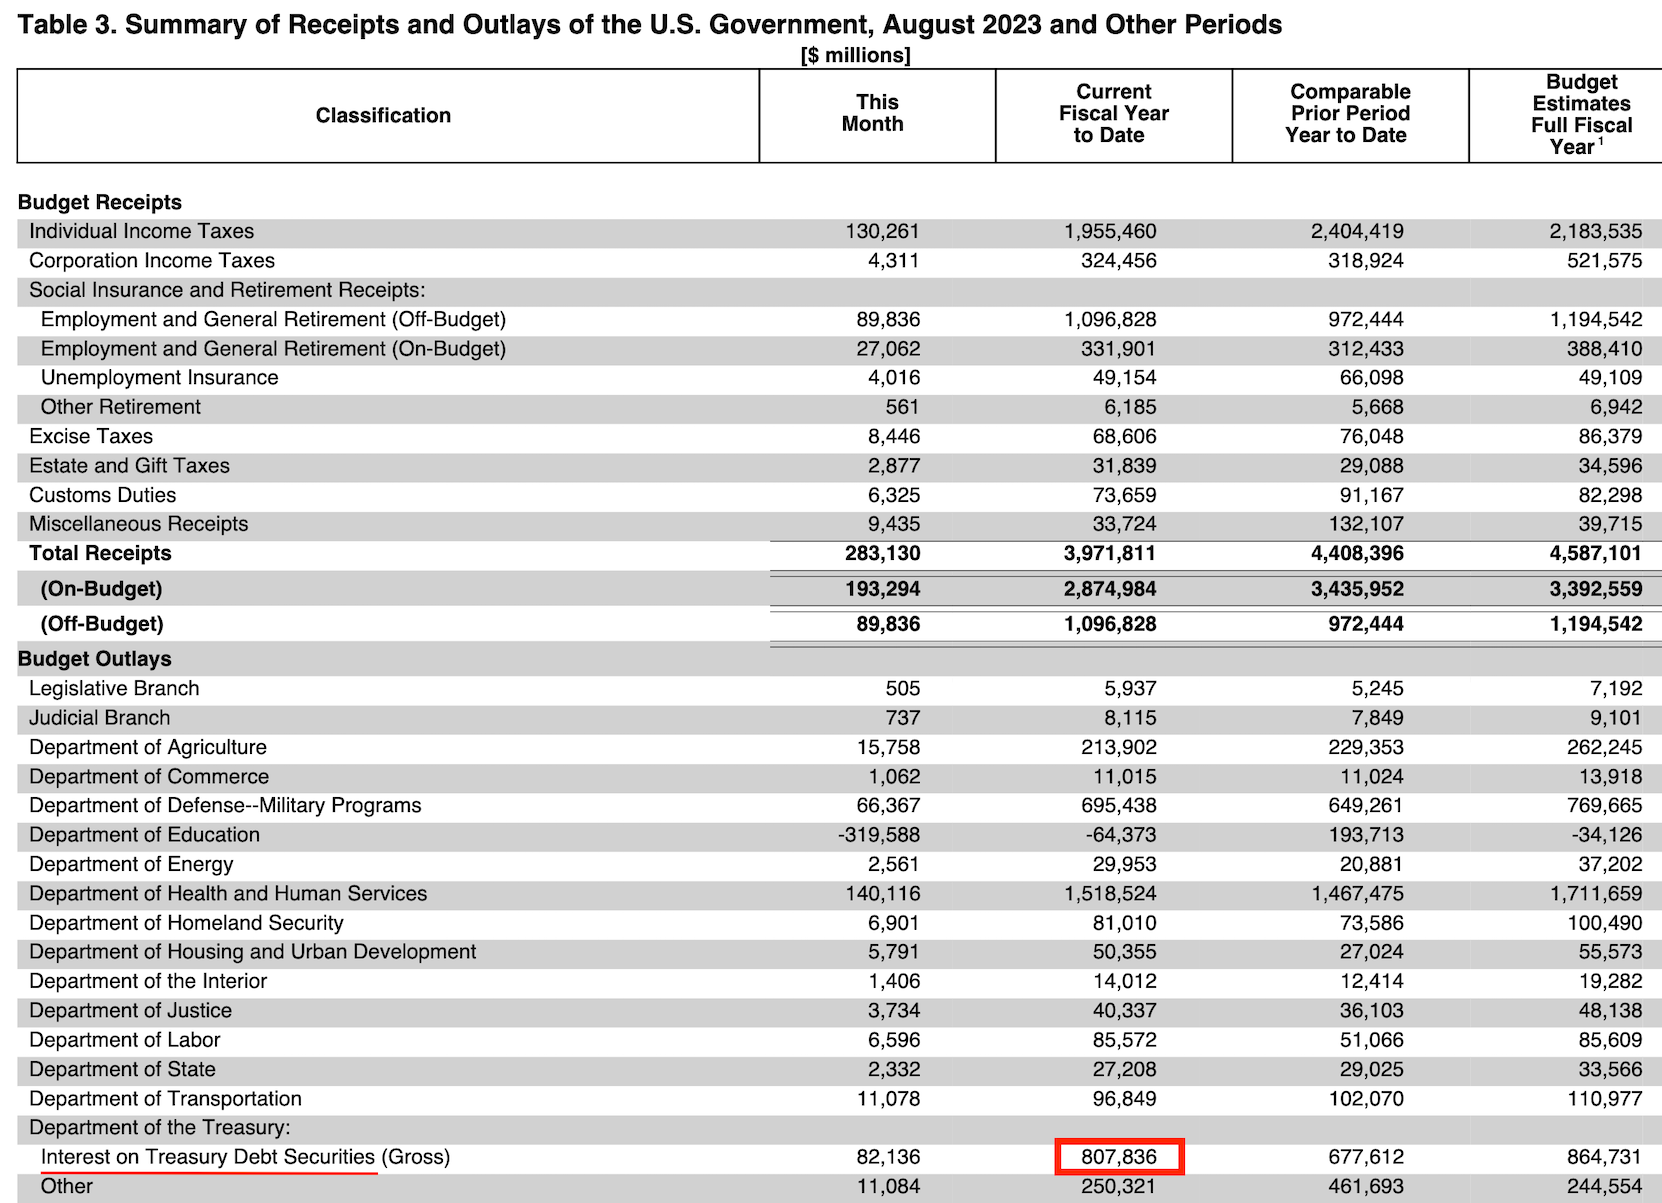Click 'Department of Commerce' row label
1662x1203 pixels.
[149, 776]
